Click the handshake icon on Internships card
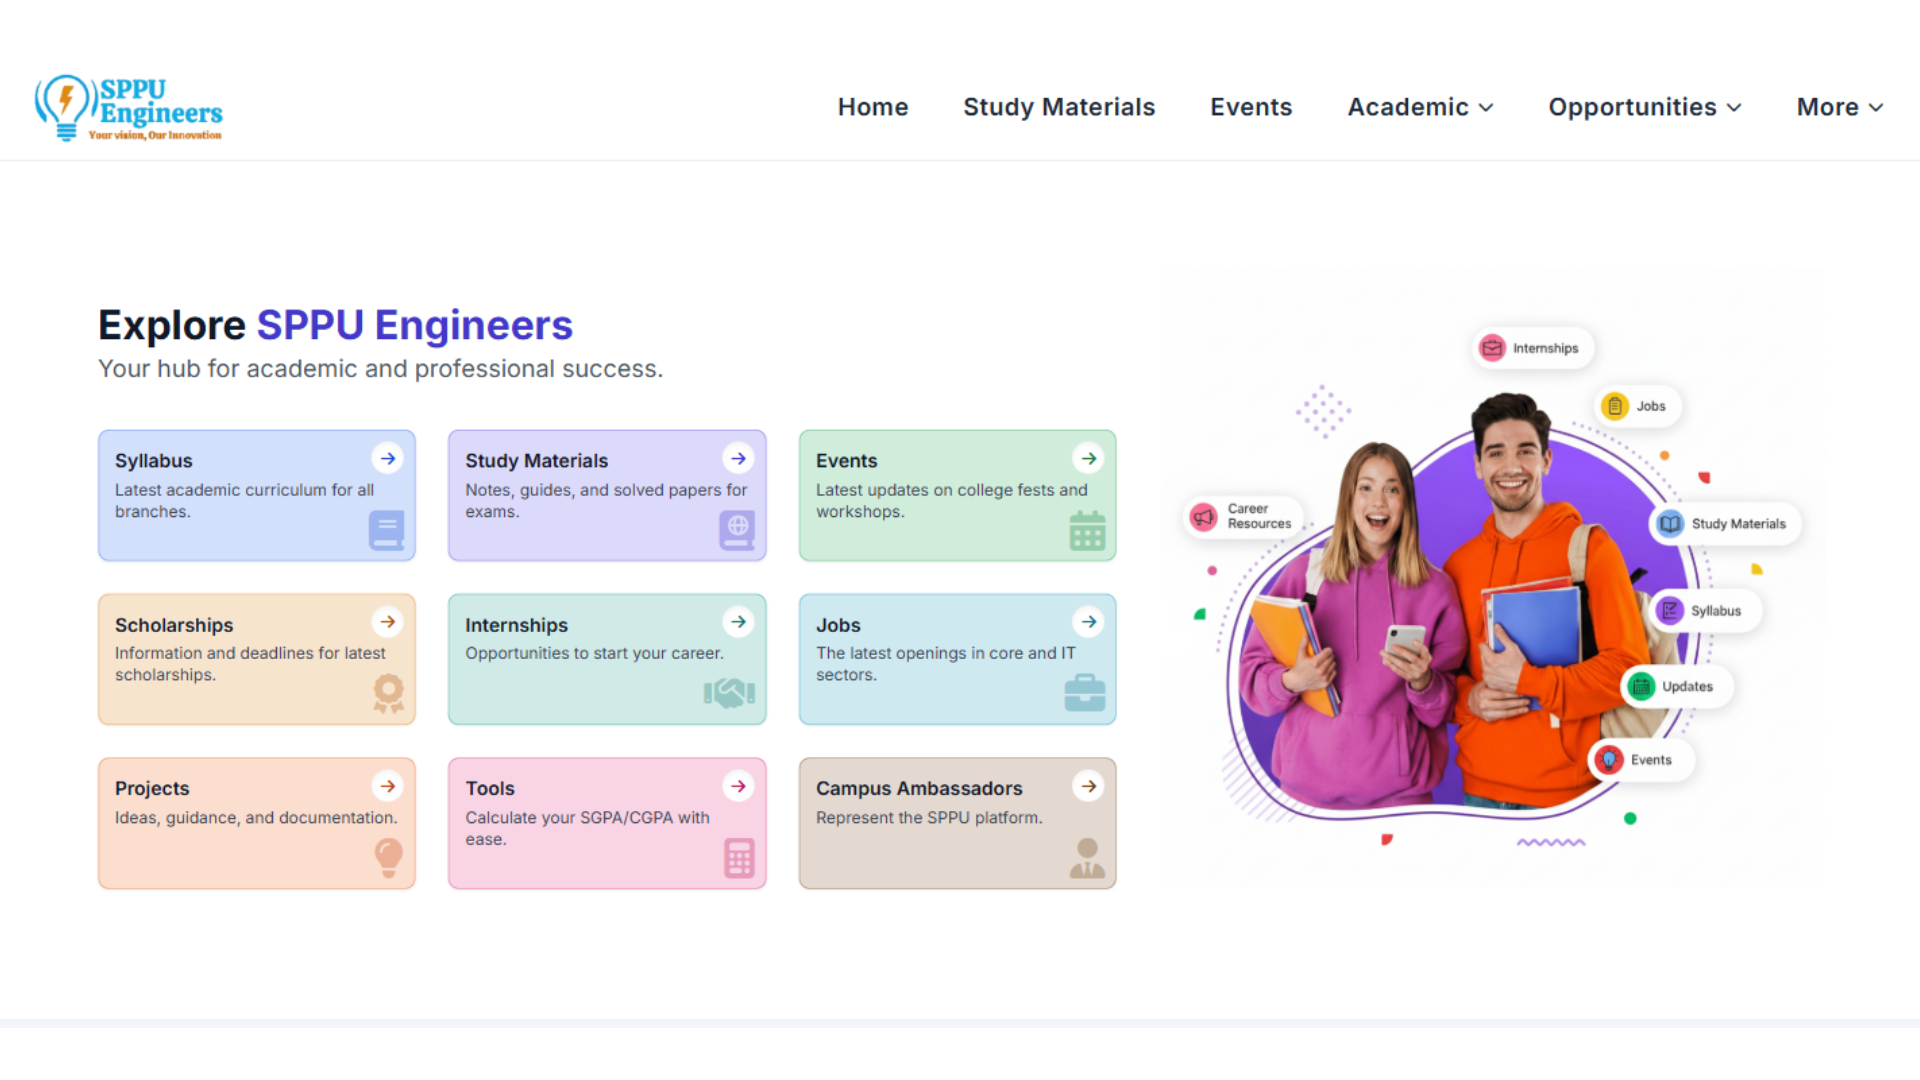 coord(731,694)
